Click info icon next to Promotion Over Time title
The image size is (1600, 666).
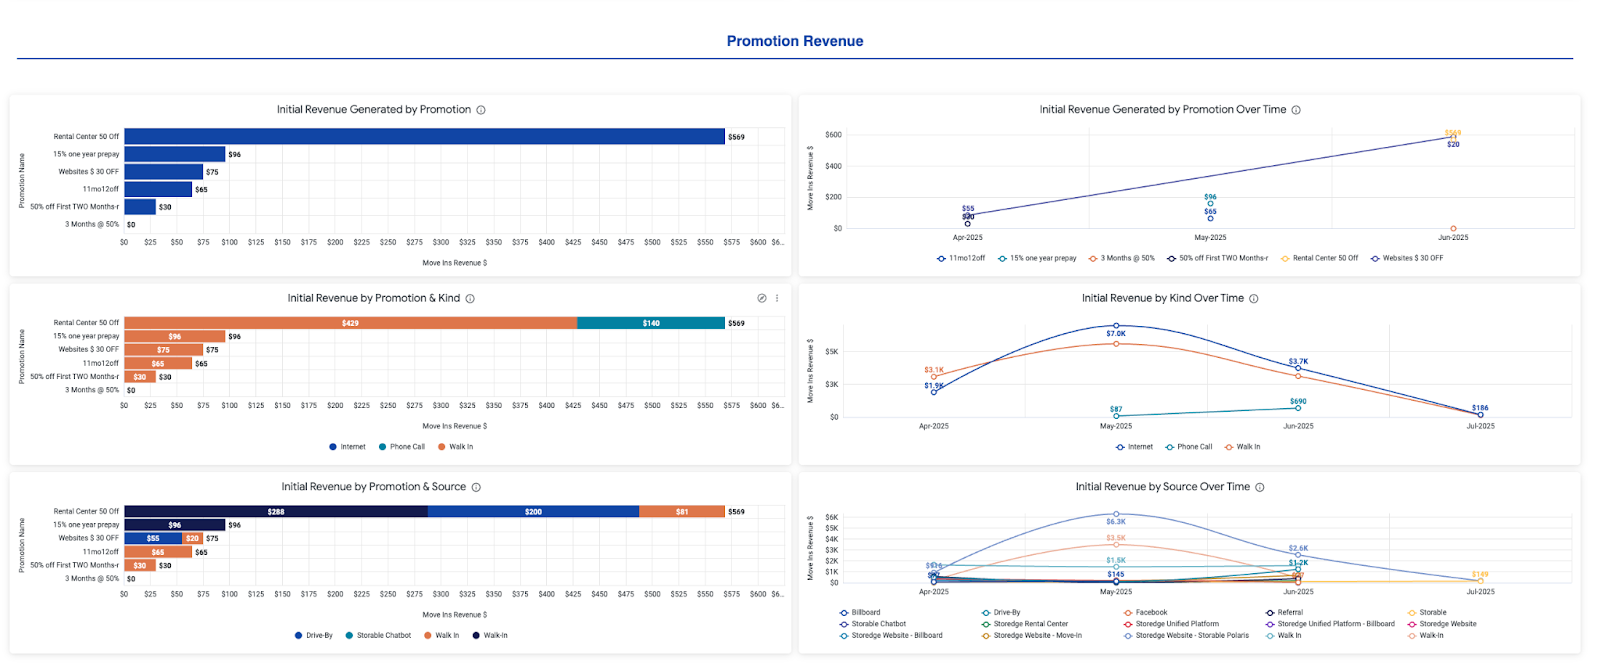tap(1296, 110)
